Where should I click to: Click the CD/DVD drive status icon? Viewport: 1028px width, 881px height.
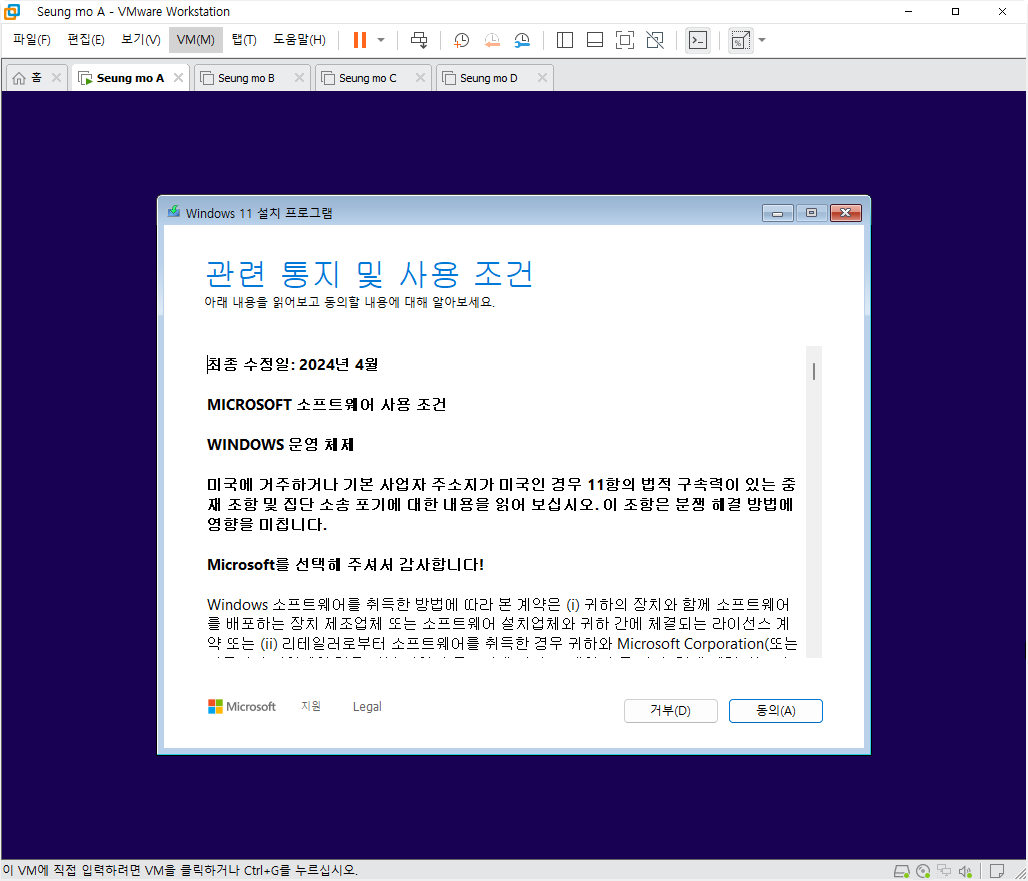[x=923, y=871]
